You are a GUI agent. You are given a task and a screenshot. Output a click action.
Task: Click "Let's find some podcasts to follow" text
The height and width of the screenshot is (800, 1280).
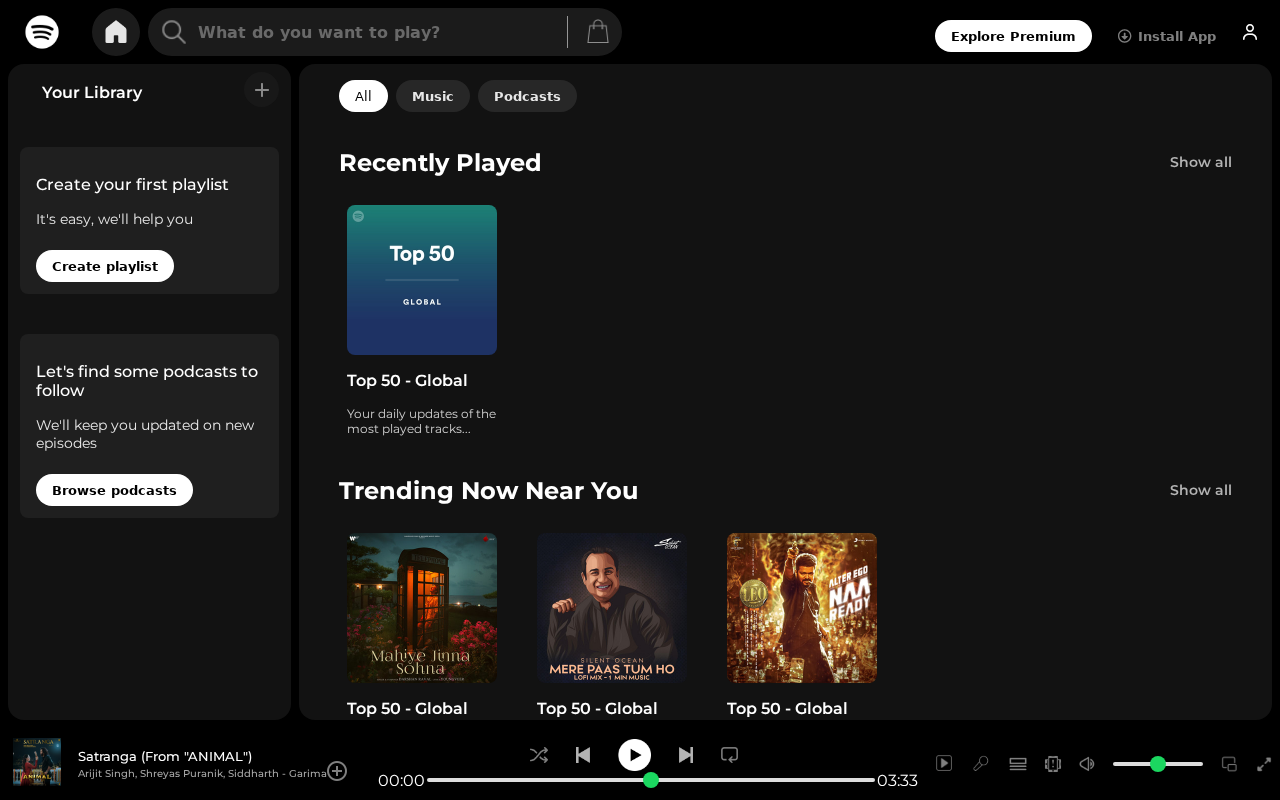tap(147, 380)
